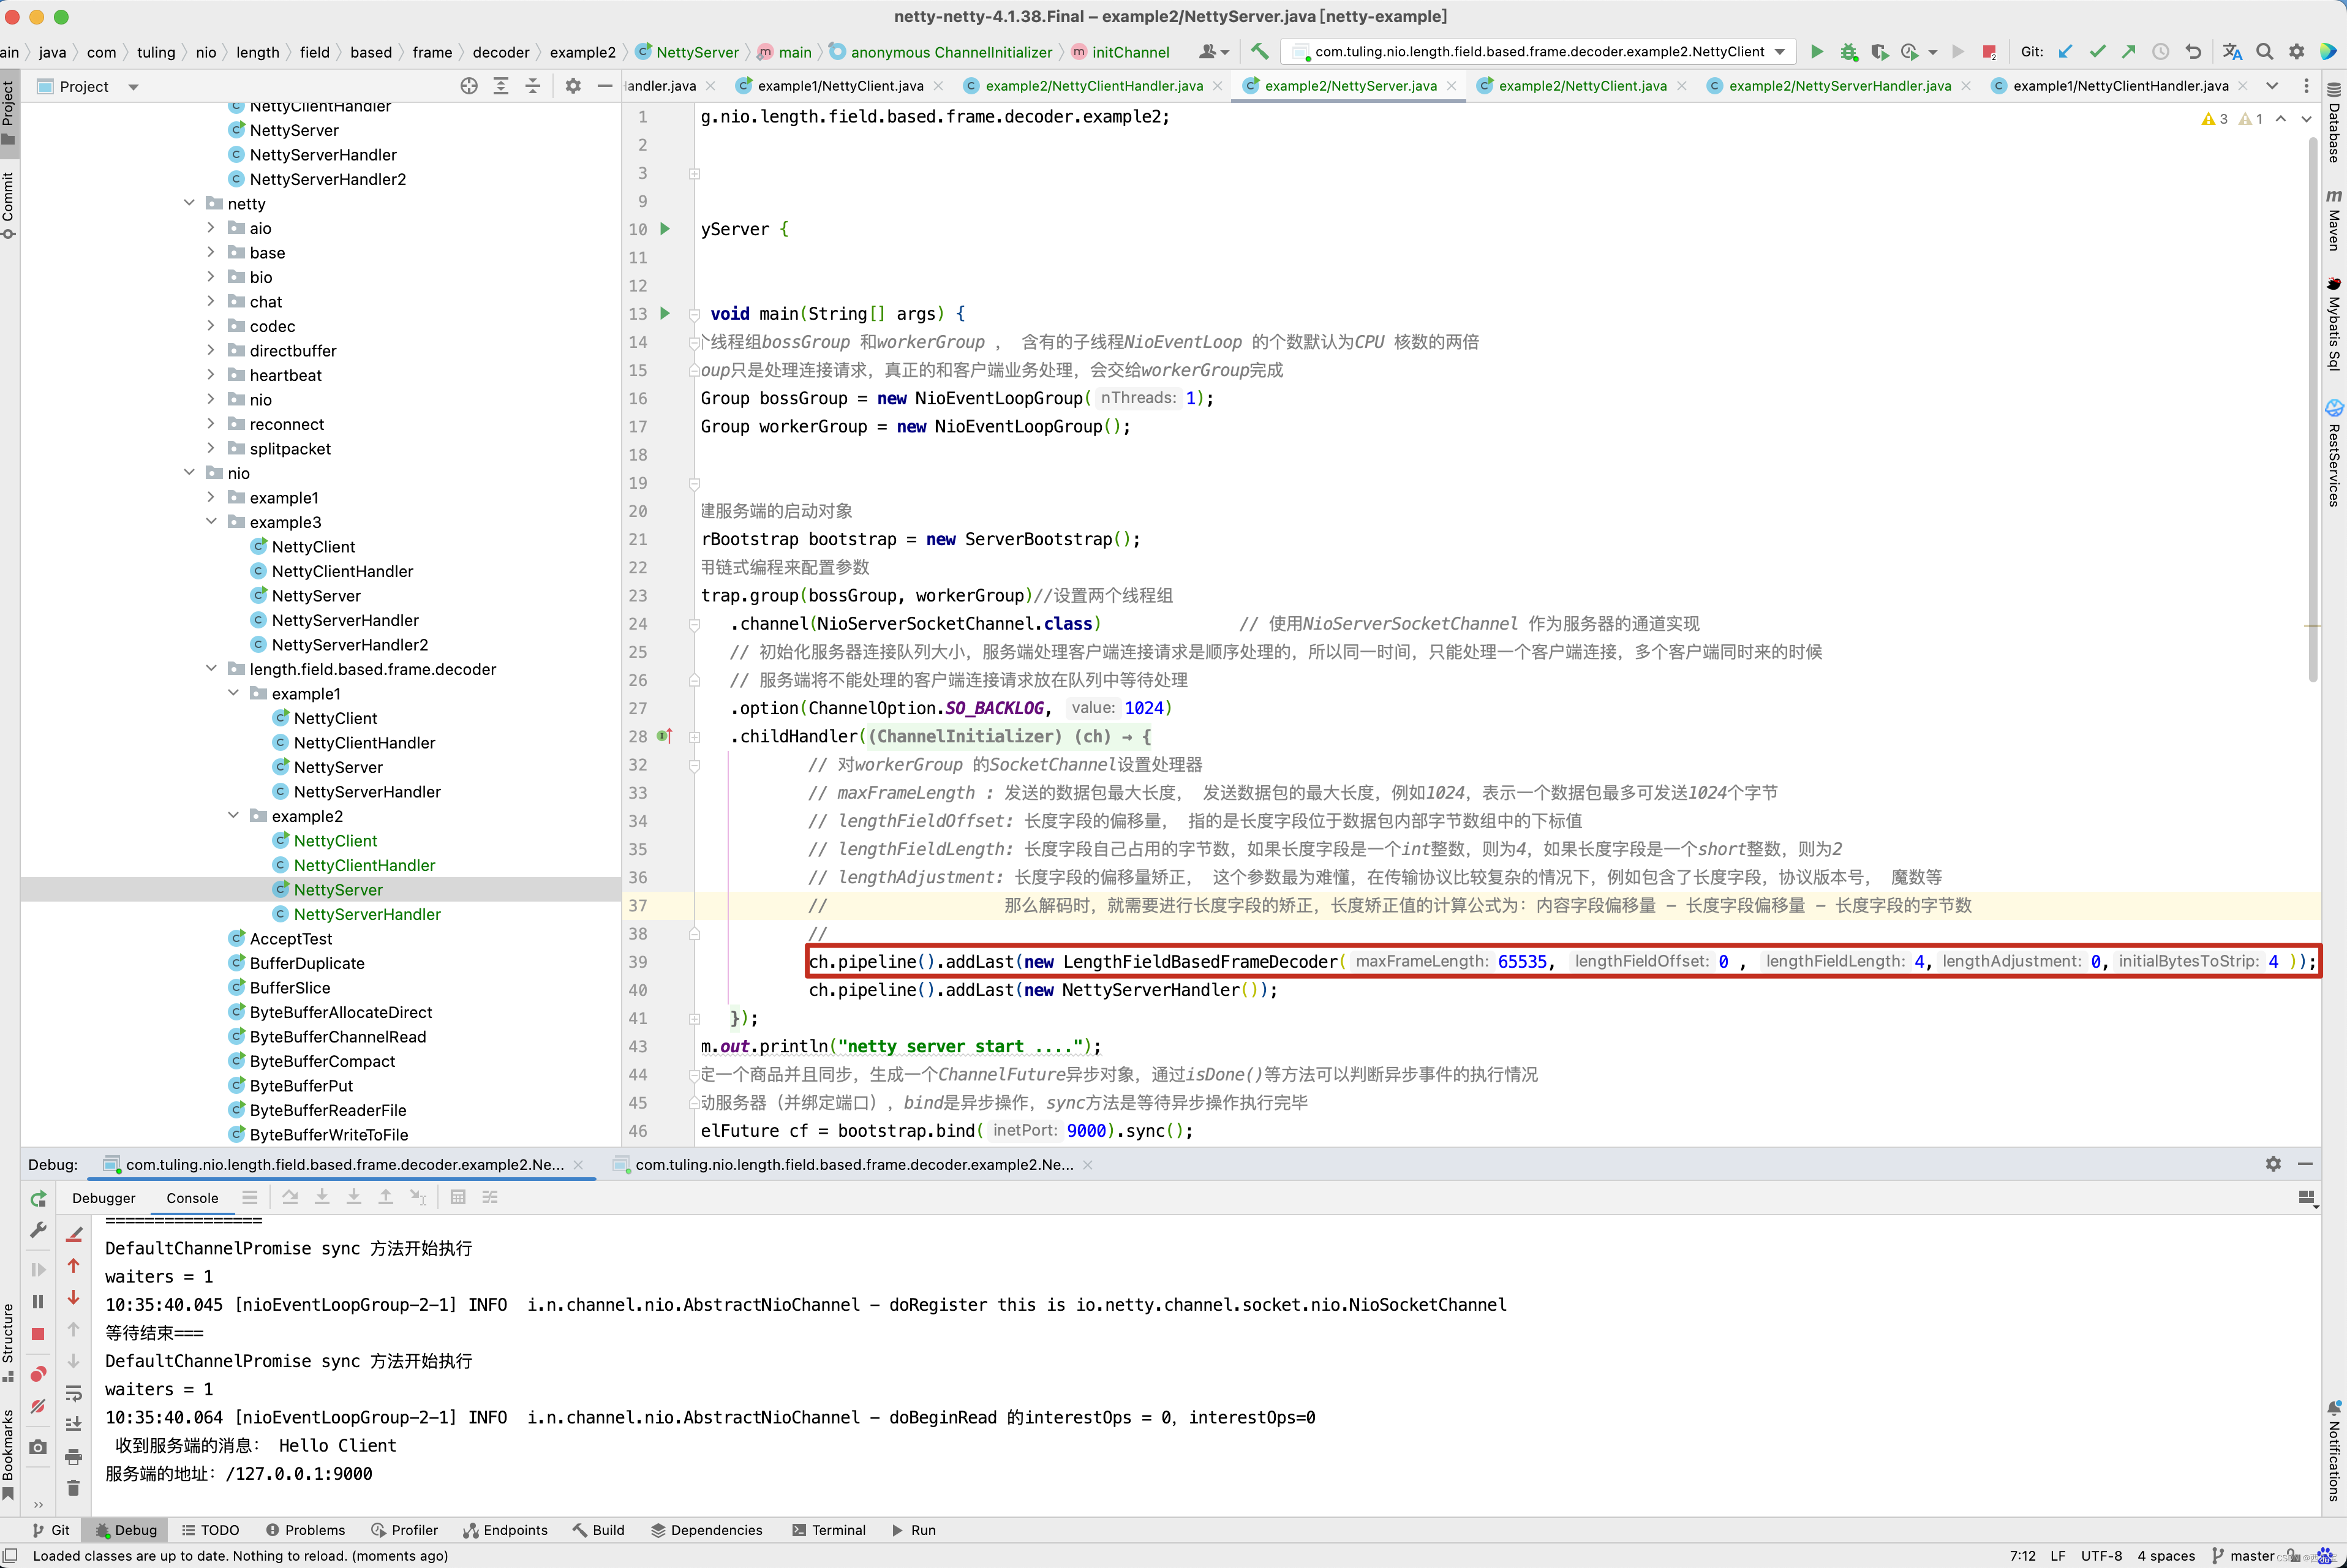Click the green Run button in toolbar

coord(1817,52)
